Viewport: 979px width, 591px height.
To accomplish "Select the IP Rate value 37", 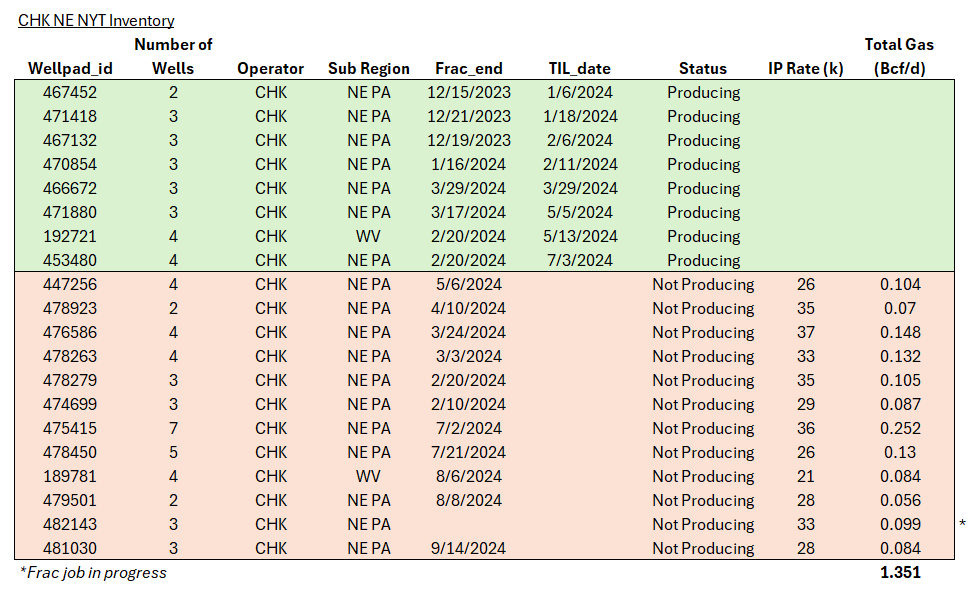I will pyautogui.click(x=806, y=332).
